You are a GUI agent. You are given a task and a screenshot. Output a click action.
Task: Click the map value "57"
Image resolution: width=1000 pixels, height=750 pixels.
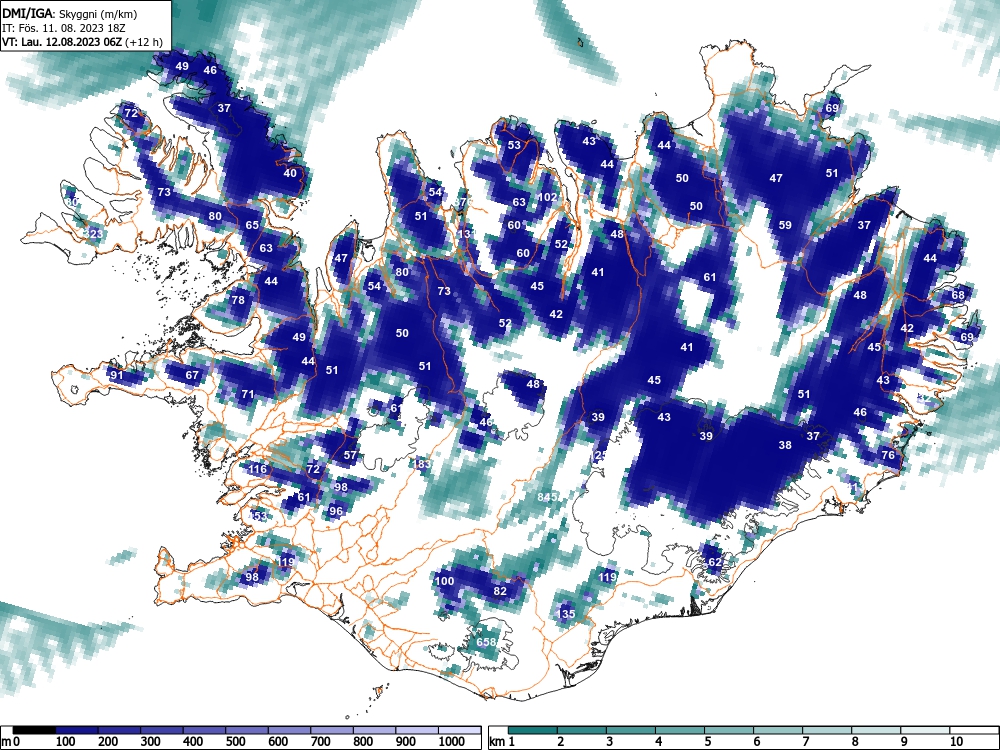(x=350, y=455)
